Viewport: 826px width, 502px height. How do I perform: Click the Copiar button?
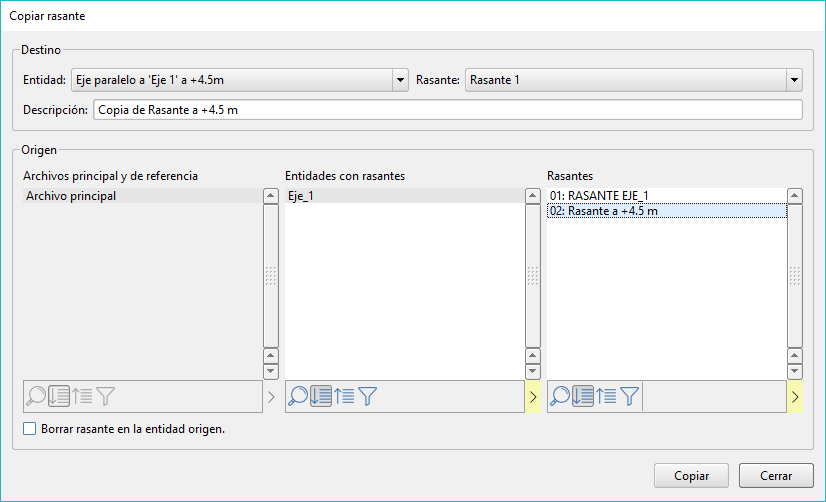(x=691, y=476)
